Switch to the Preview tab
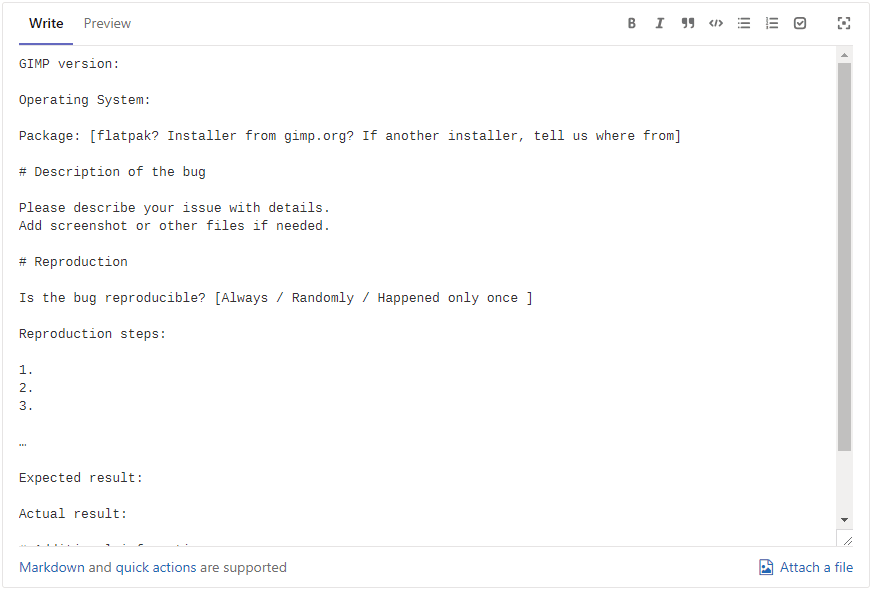Screen dimensions: 872x590 107,23
